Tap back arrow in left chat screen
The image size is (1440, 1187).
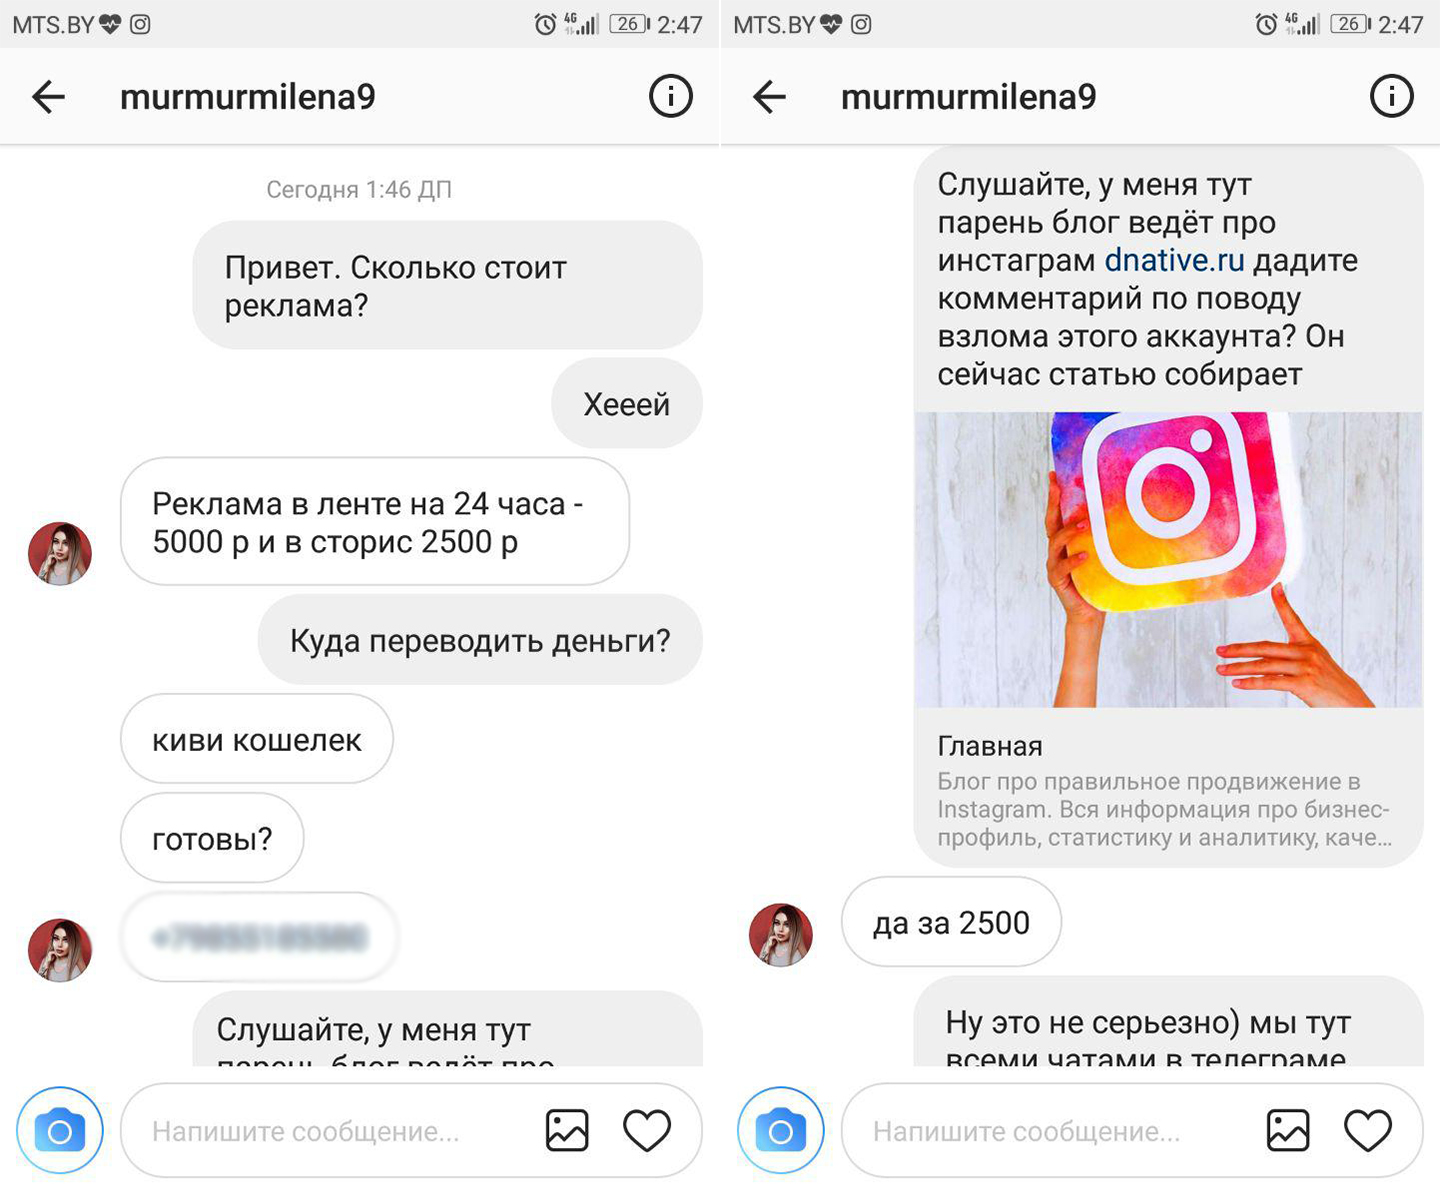48,97
